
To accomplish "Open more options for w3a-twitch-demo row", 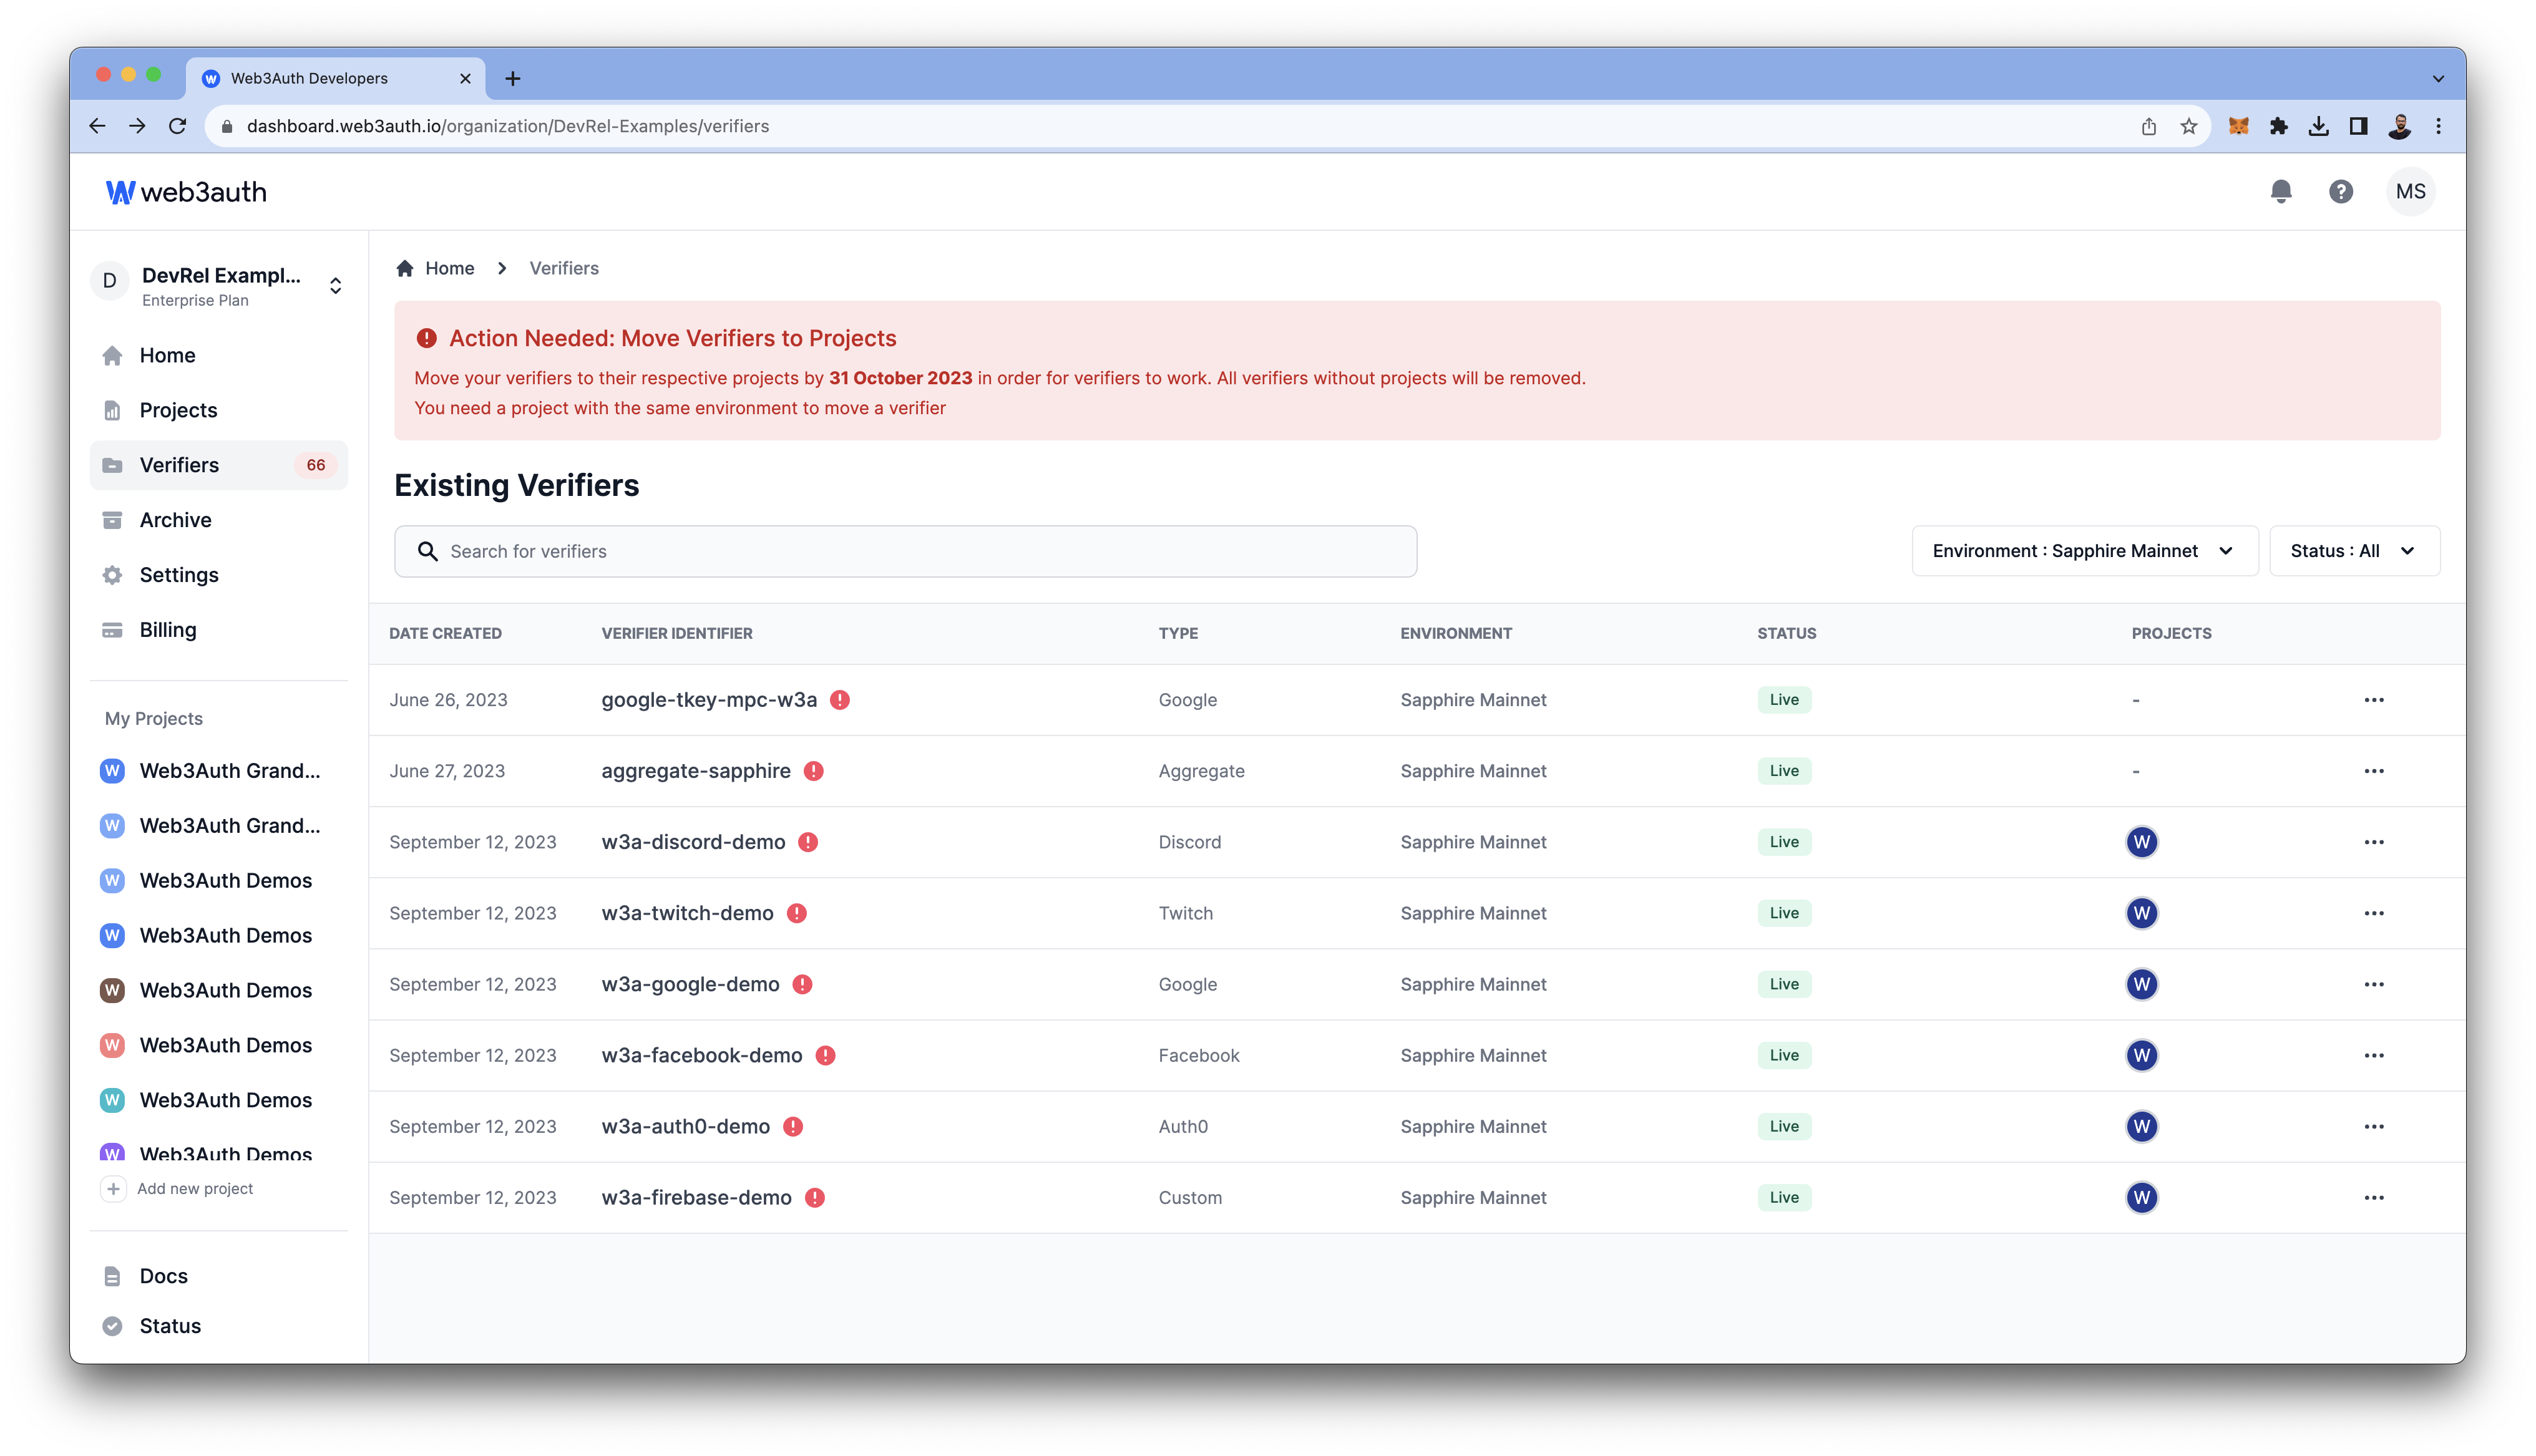I will [2374, 913].
